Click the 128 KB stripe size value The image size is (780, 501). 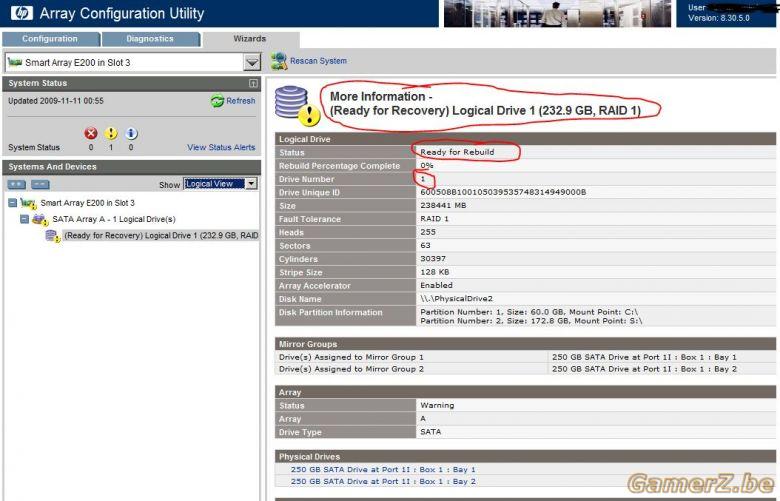[x=435, y=272]
